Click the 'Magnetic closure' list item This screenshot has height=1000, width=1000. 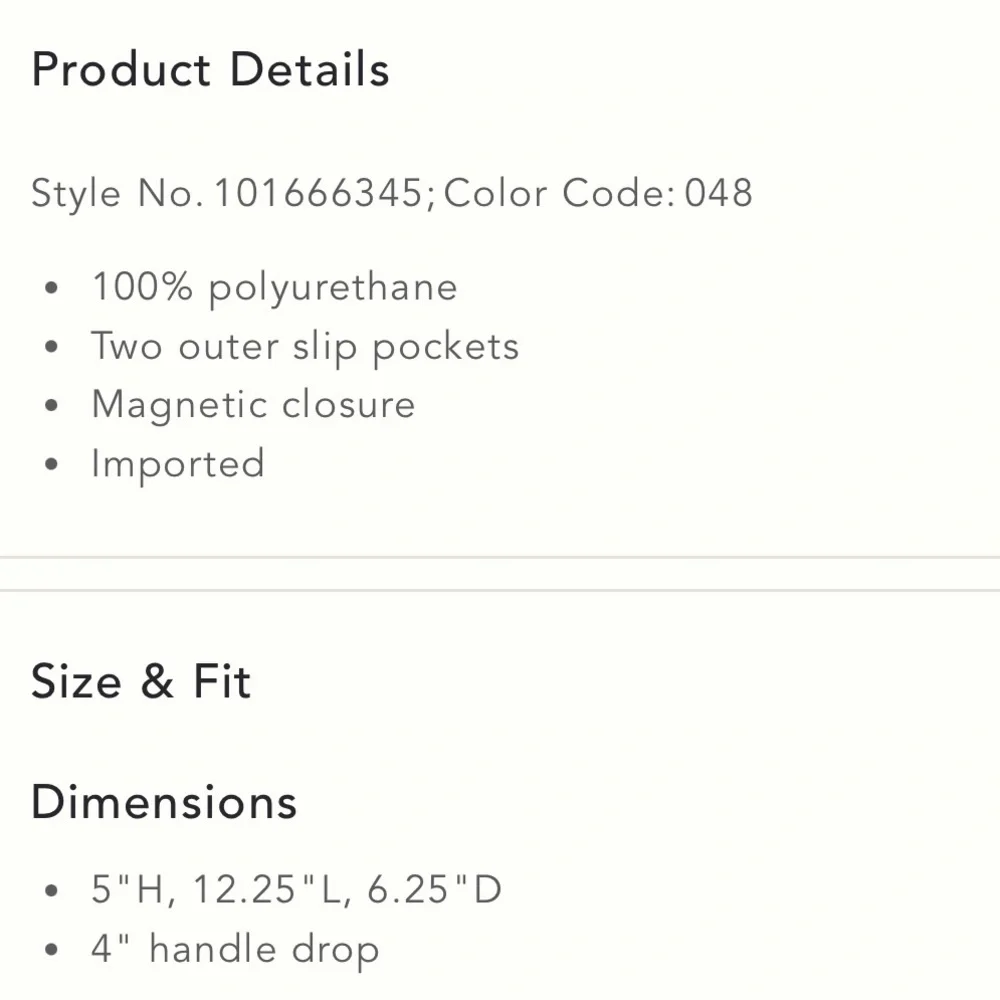[253, 405]
